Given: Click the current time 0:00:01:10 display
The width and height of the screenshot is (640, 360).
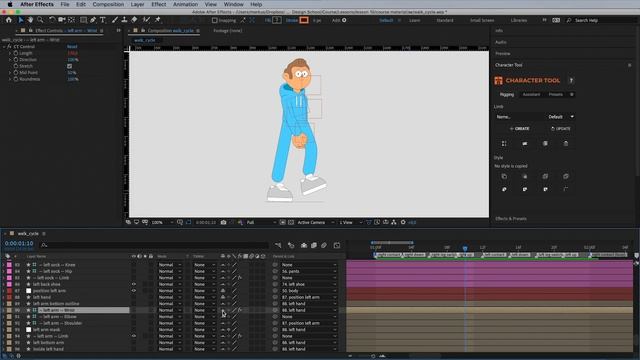Looking at the screenshot, I should [x=19, y=243].
